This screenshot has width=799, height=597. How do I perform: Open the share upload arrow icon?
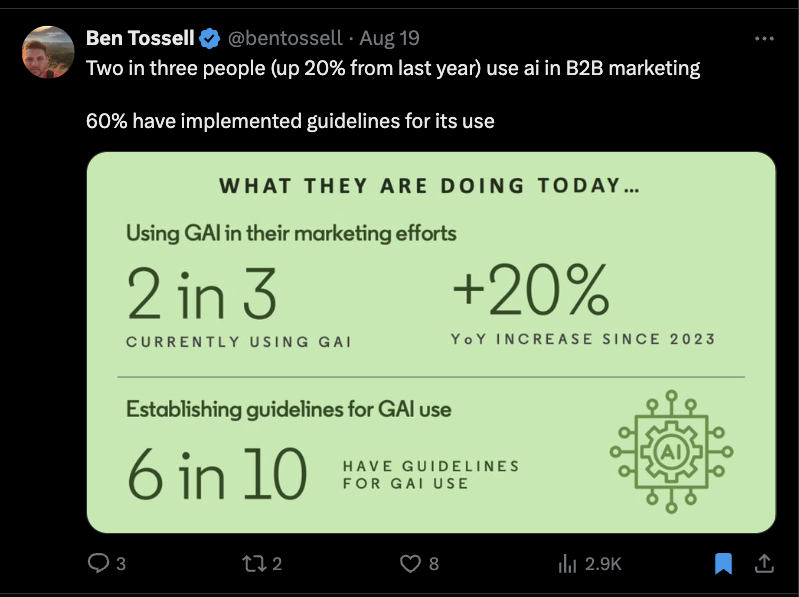[764, 563]
